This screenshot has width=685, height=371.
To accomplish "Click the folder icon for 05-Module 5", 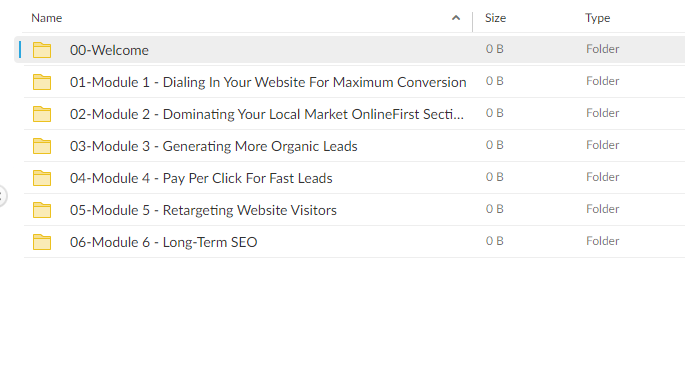I will coord(42,210).
